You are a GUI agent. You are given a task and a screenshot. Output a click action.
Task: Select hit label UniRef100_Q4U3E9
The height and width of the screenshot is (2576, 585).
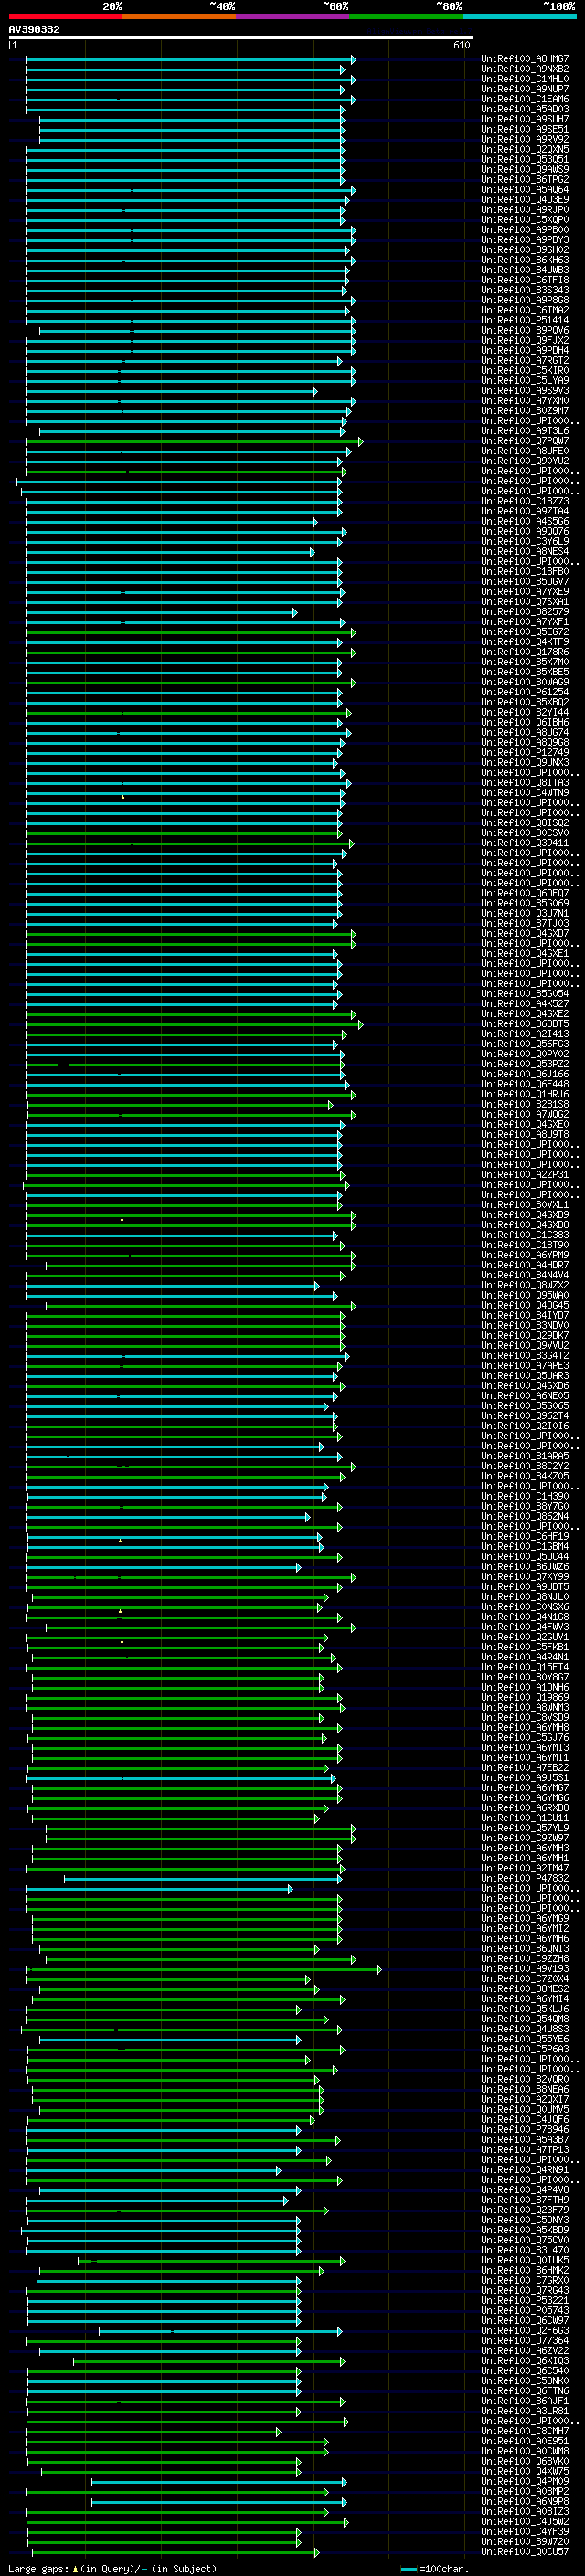pyautogui.click(x=525, y=200)
